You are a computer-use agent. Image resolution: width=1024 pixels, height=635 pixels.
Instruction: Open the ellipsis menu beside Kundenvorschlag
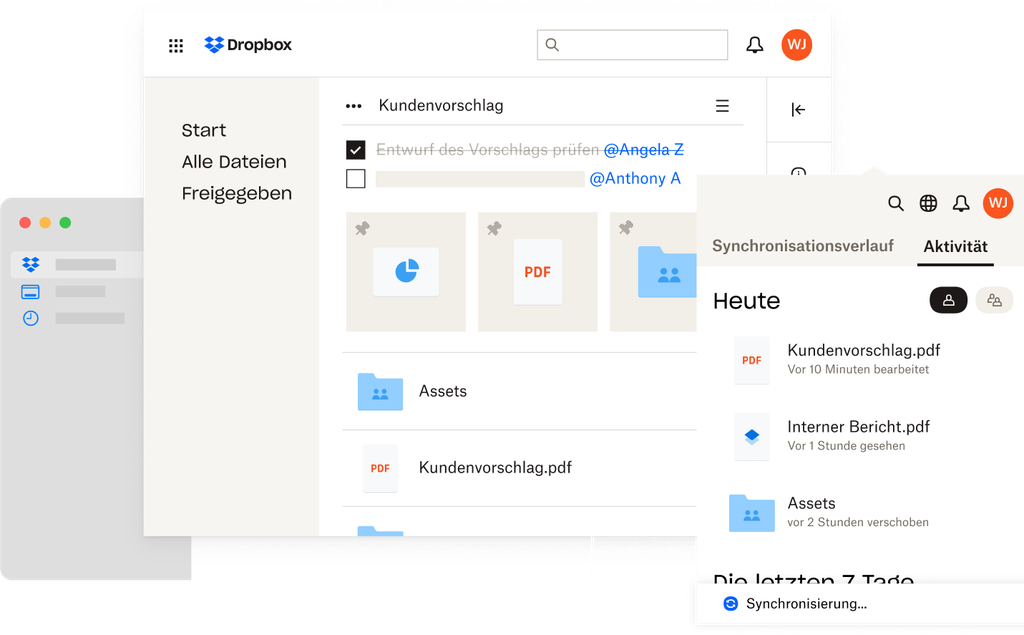[352, 105]
